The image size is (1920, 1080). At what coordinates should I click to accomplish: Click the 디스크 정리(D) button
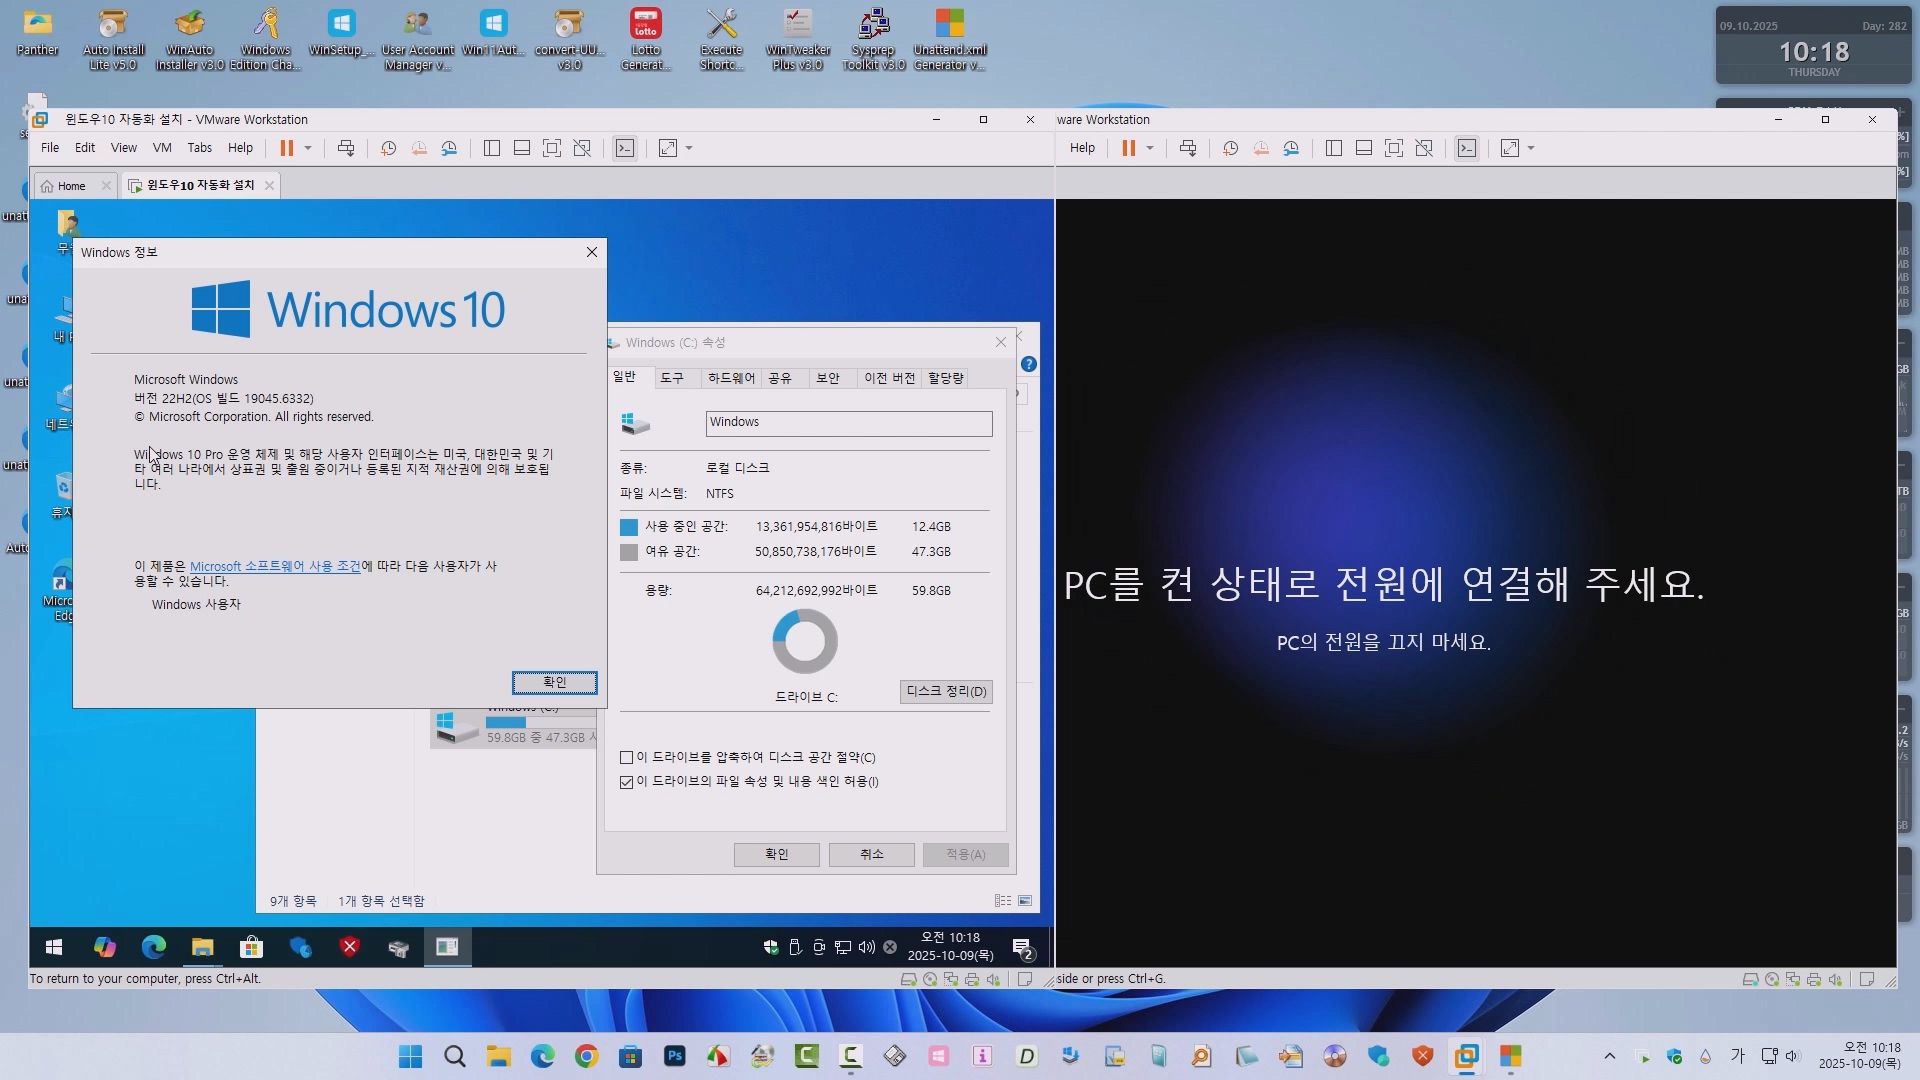(x=945, y=692)
